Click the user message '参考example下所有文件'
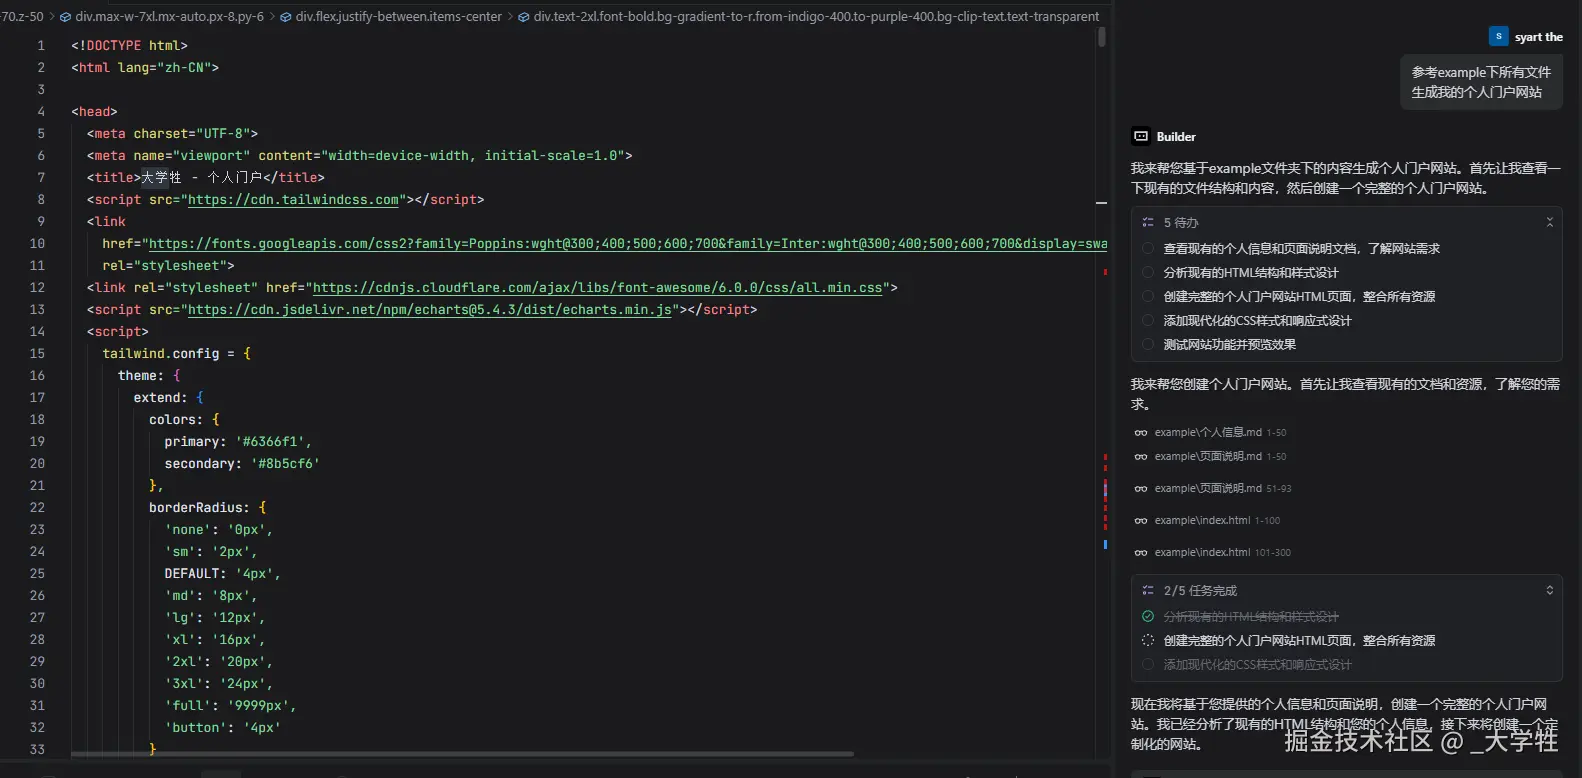Screen dimensions: 1582x778 click(x=1481, y=72)
